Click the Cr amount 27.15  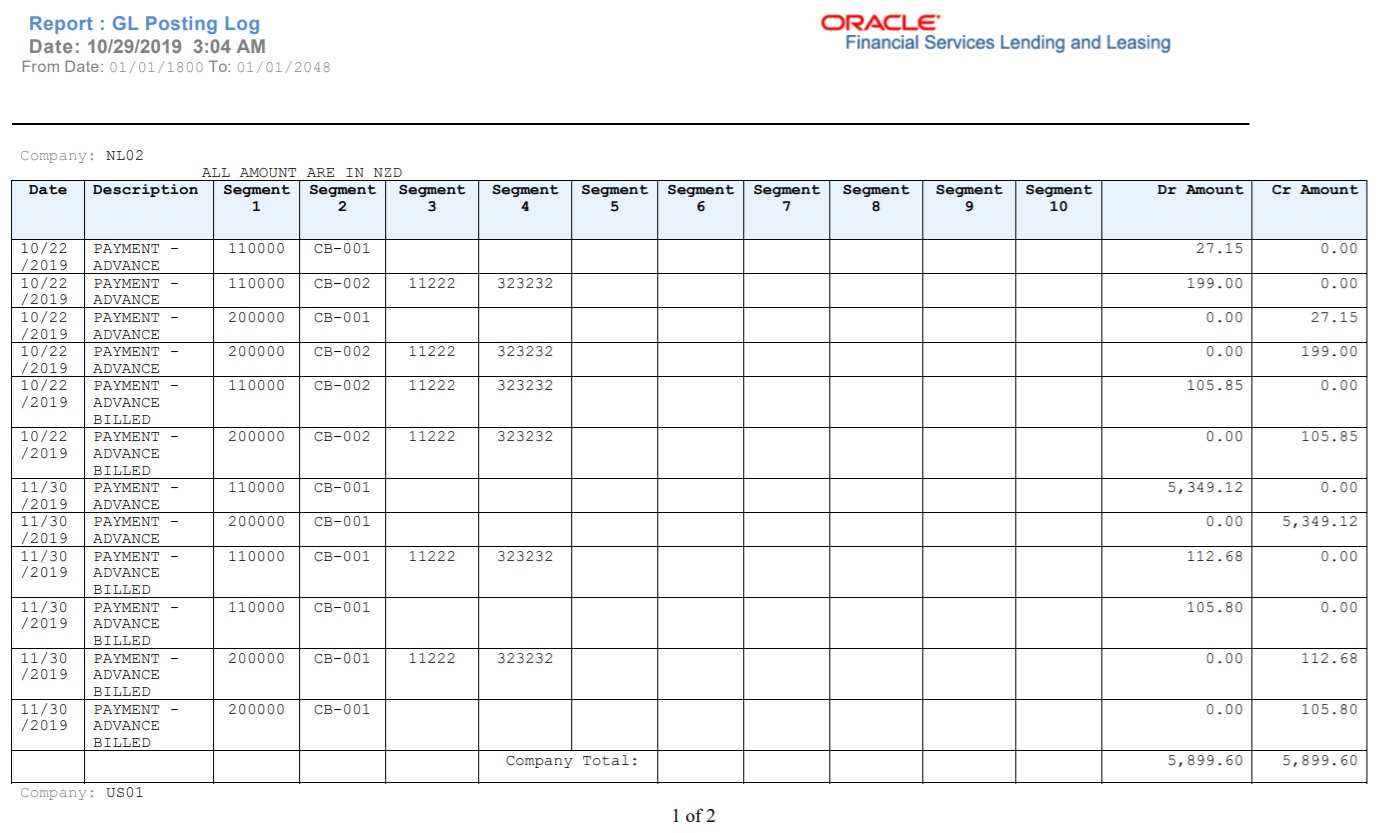pos(1334,317)
